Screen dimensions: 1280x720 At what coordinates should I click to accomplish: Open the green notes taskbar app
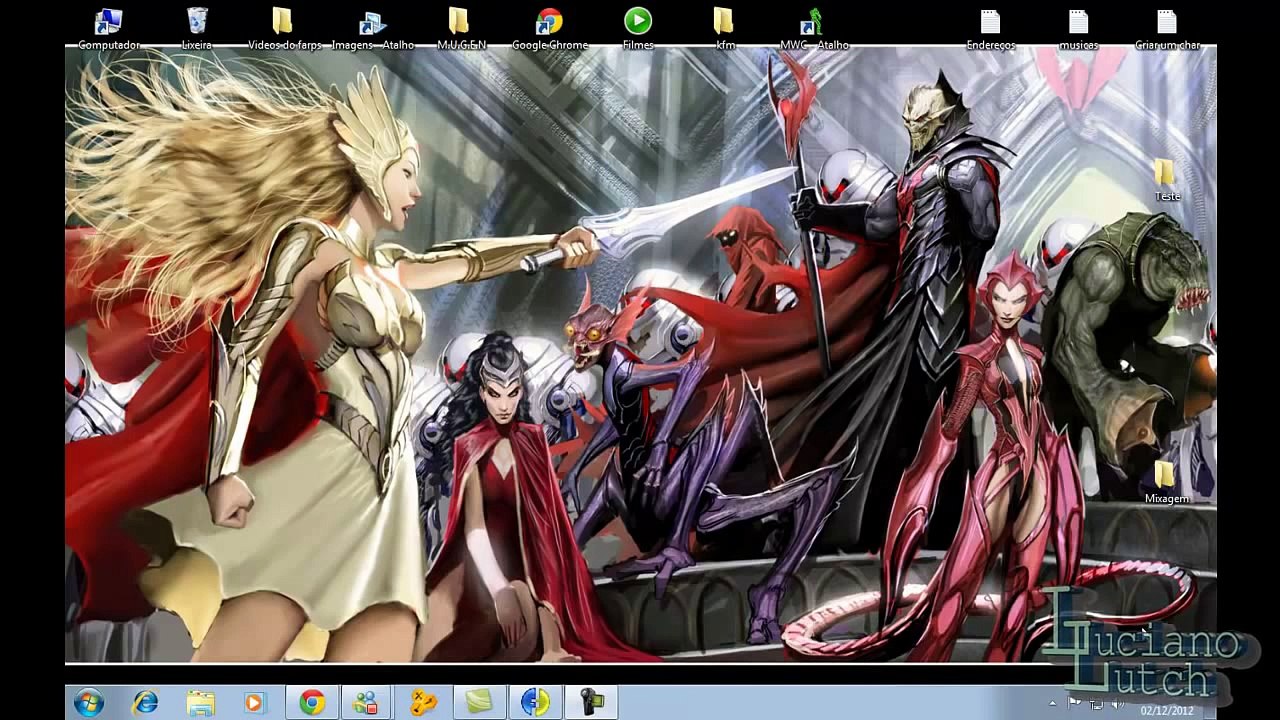point(479,703)
